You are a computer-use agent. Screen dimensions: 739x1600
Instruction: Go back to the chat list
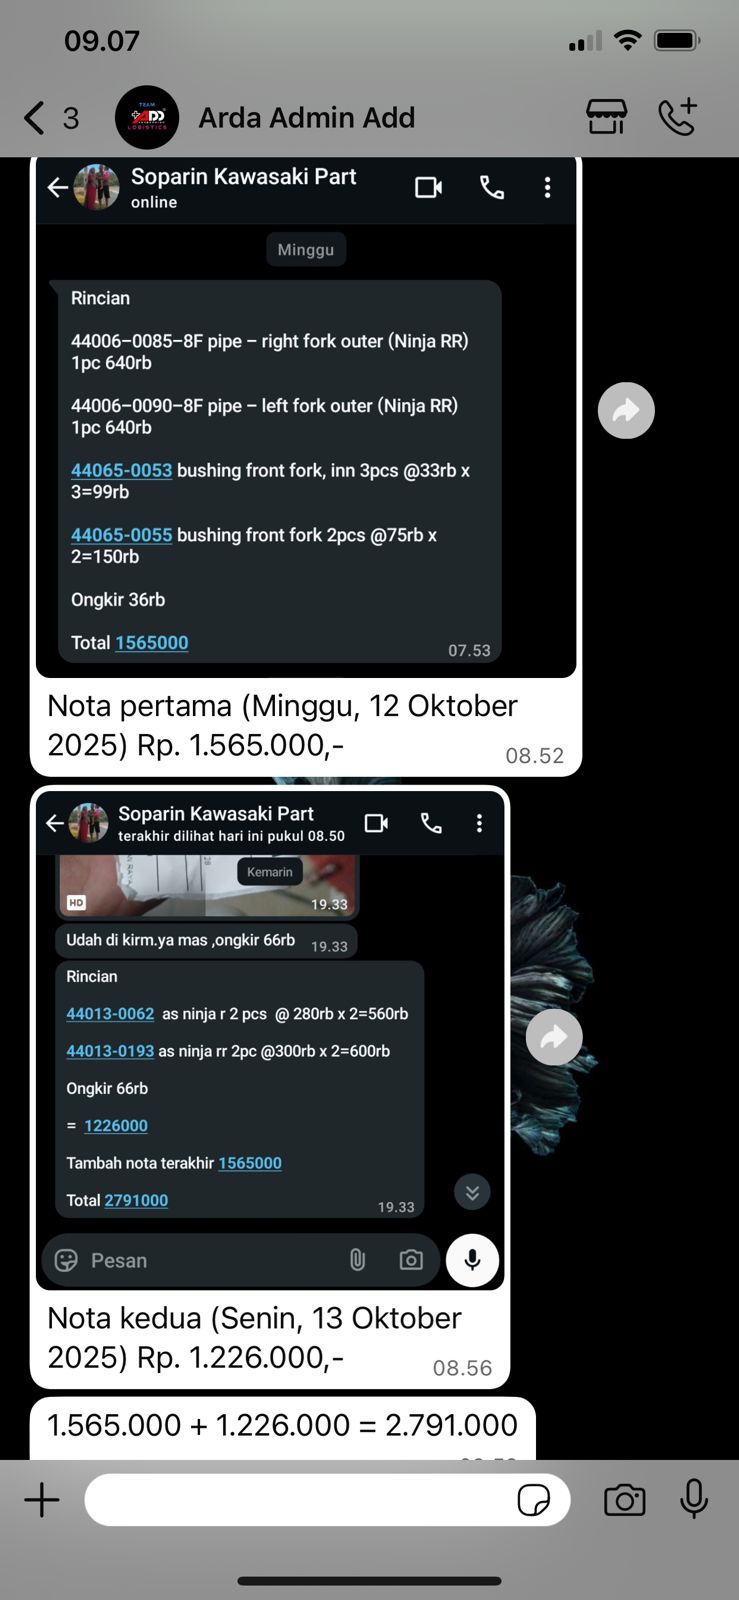pyautogui.click(x=50, y=118)
